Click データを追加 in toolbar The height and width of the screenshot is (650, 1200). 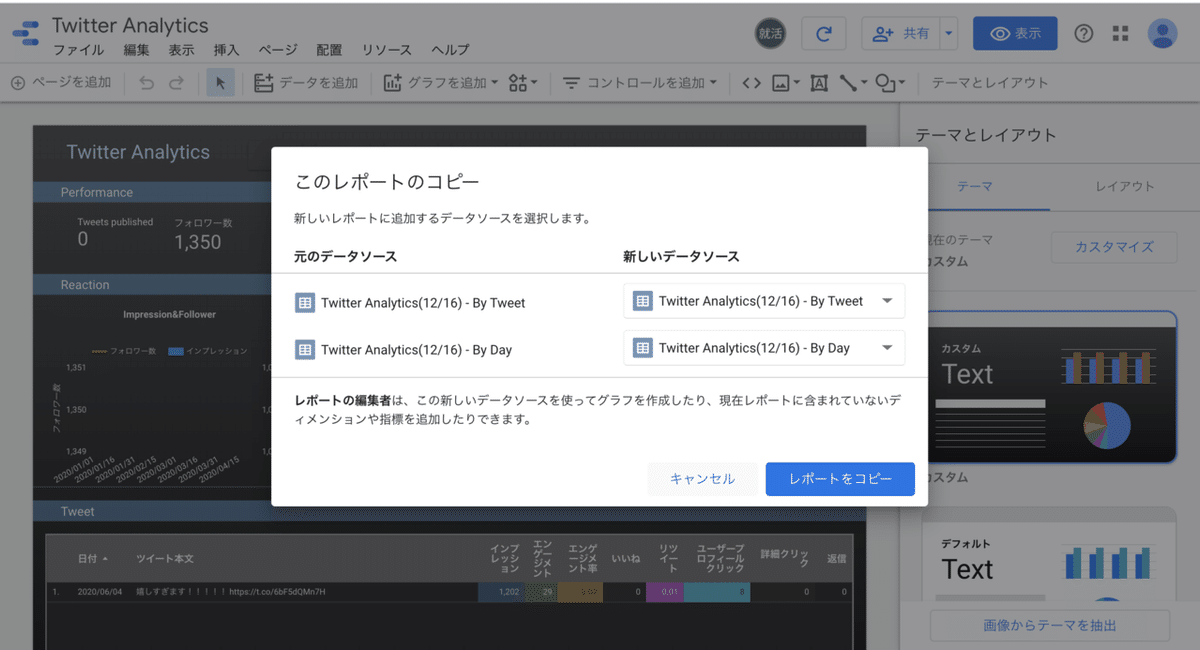(306, 83)
